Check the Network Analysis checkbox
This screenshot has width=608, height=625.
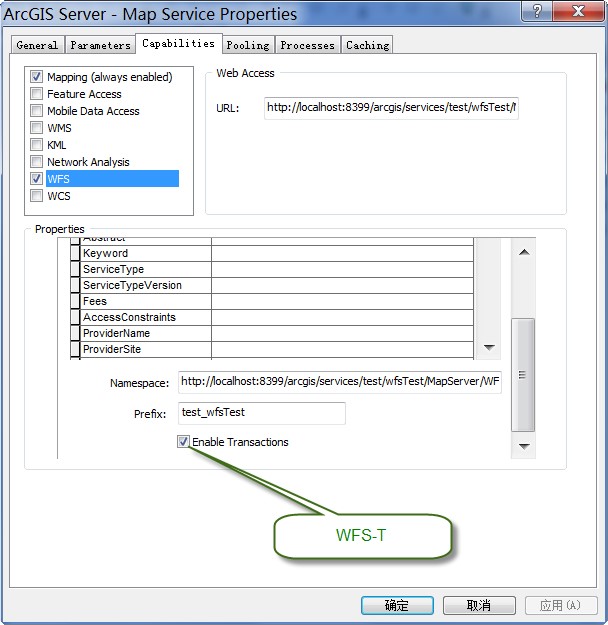pos(37,162)
